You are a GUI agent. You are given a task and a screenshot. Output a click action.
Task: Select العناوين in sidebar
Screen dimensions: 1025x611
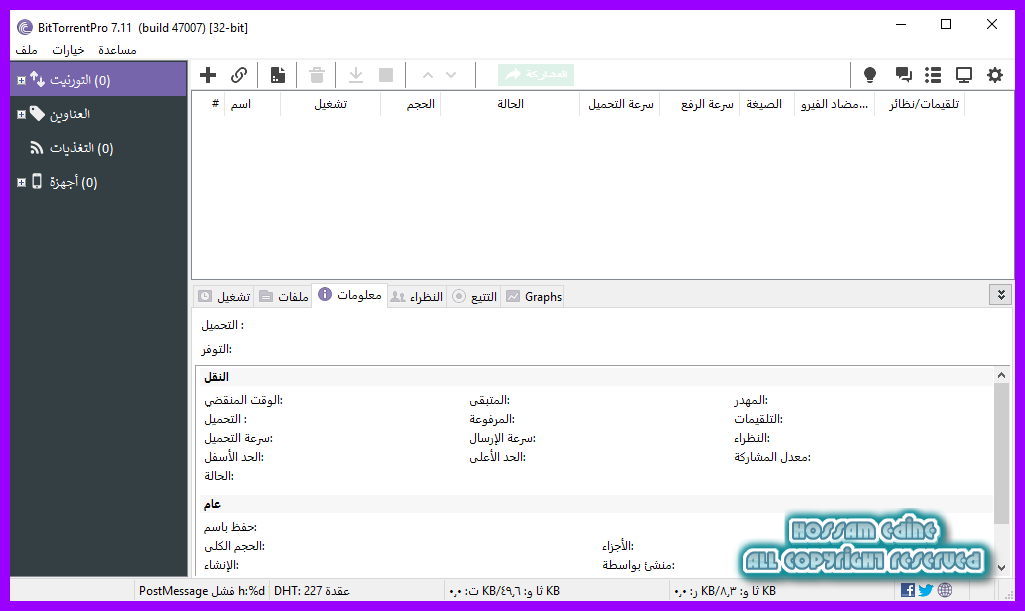pyautogui.click(x=70, y=114)
